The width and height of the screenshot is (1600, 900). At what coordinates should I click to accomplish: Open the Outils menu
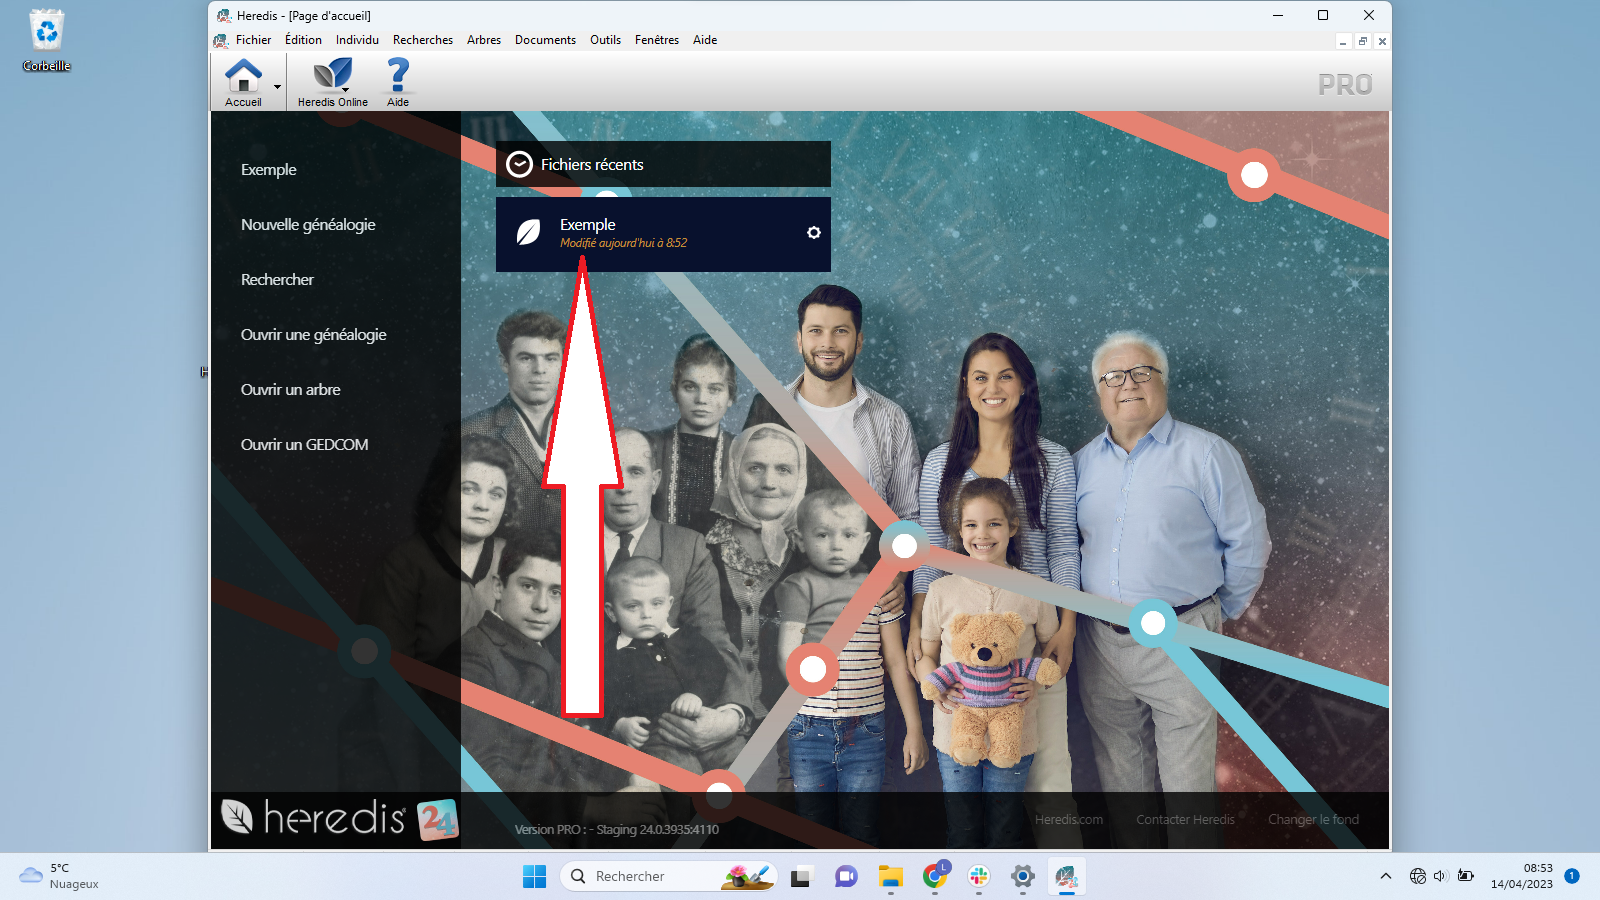click(x=605, y=40)
